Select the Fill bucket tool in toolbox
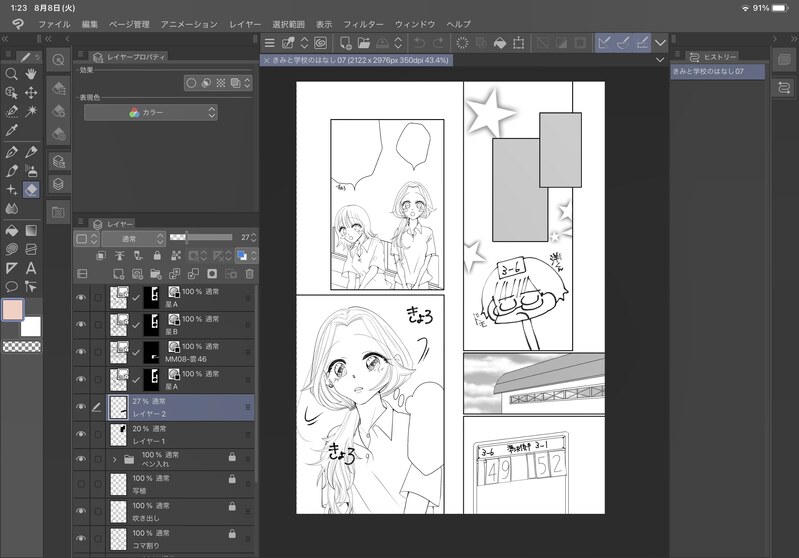The height and width of the screenshot is (558, 799). 11,231
